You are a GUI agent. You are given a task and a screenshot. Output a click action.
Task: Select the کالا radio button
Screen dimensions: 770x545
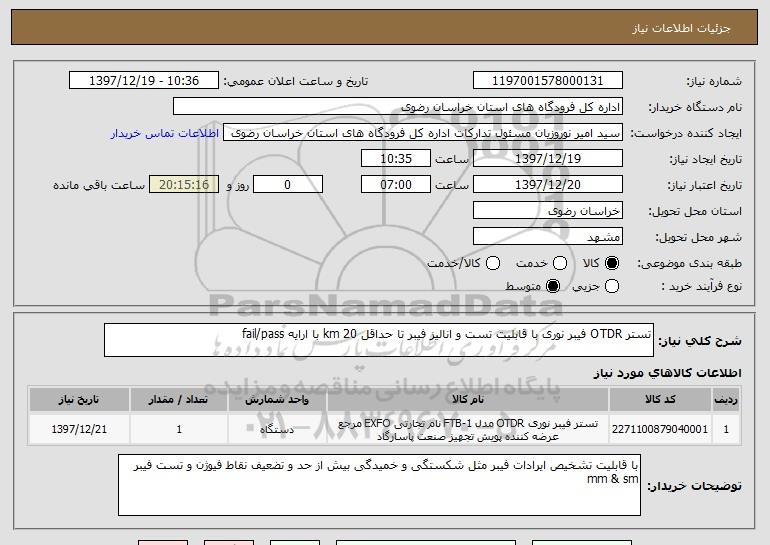612,263
